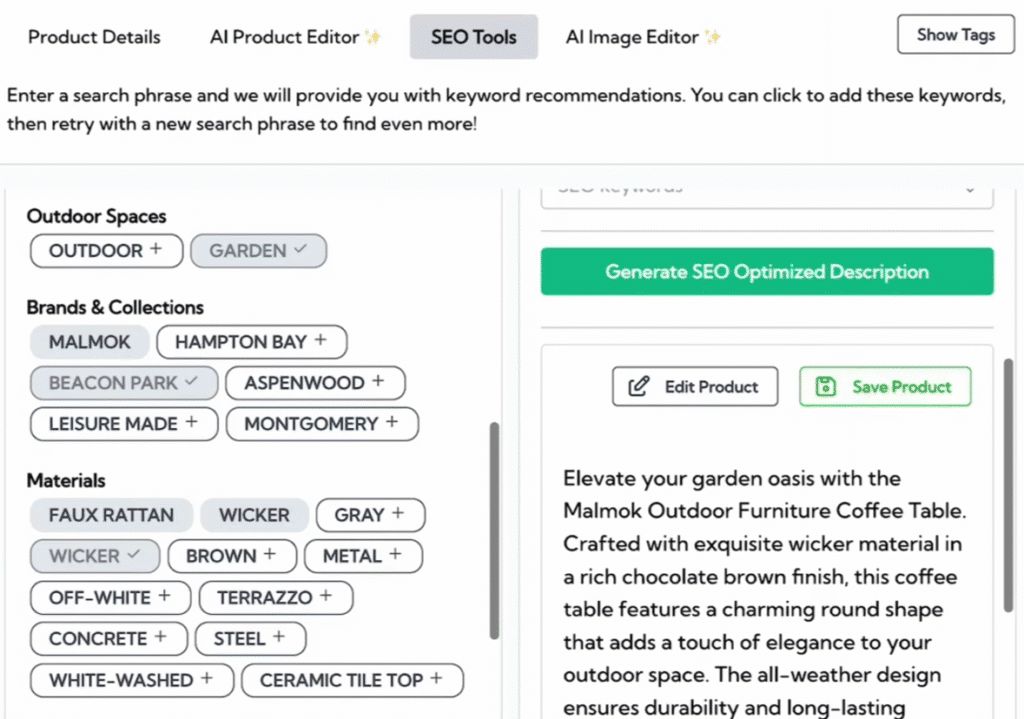Deselect the GARDEN keyword tag
This screenshot has width=1024, height=719.
[259, 251]
